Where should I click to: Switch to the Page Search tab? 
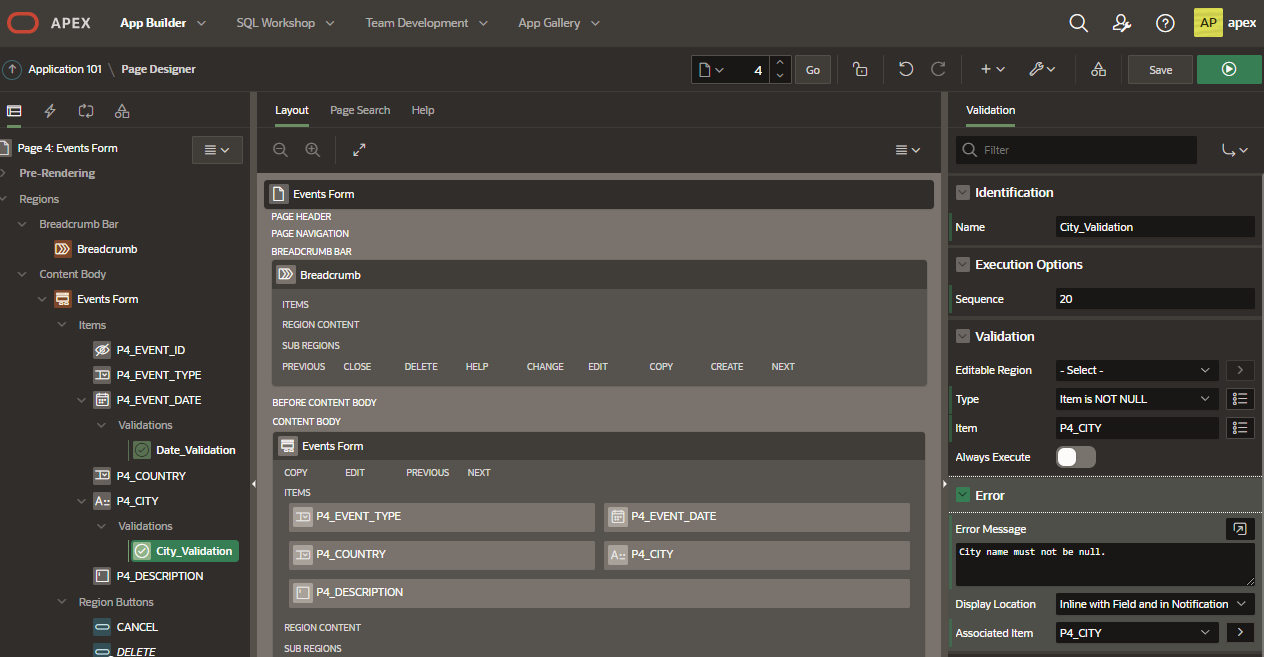(x=360, y=110)
